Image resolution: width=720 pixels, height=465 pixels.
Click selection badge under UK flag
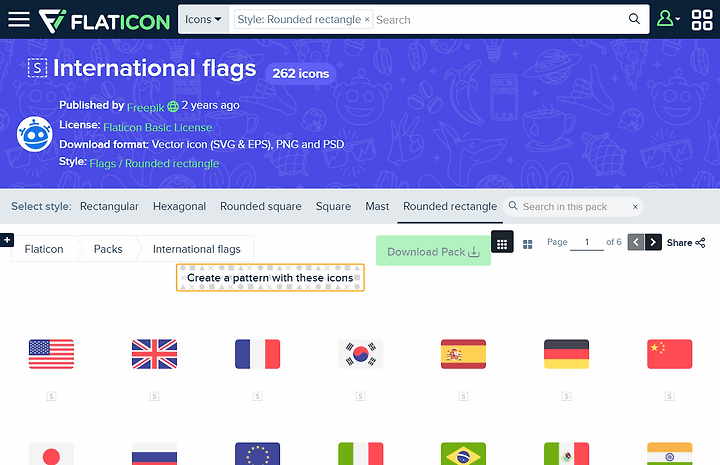[x=154, y=396]
